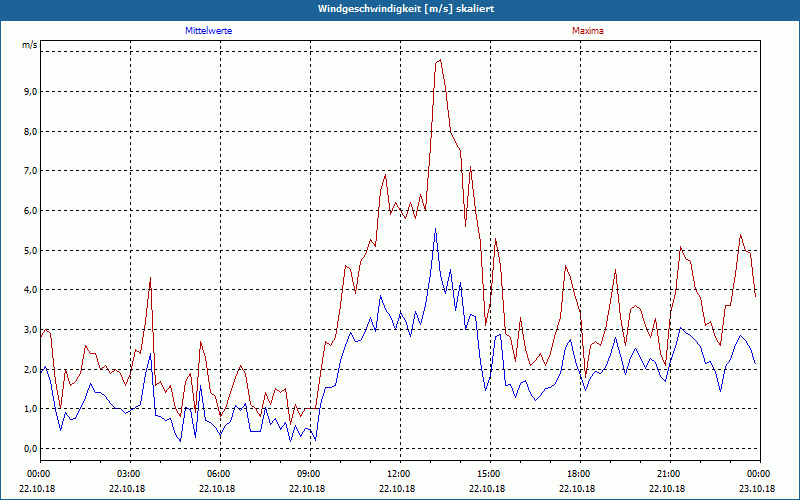Image resolution: width=800 pixels, height=500 pixels.
Task: Click the 21:00 time axis label
Action: coord(668,474)
